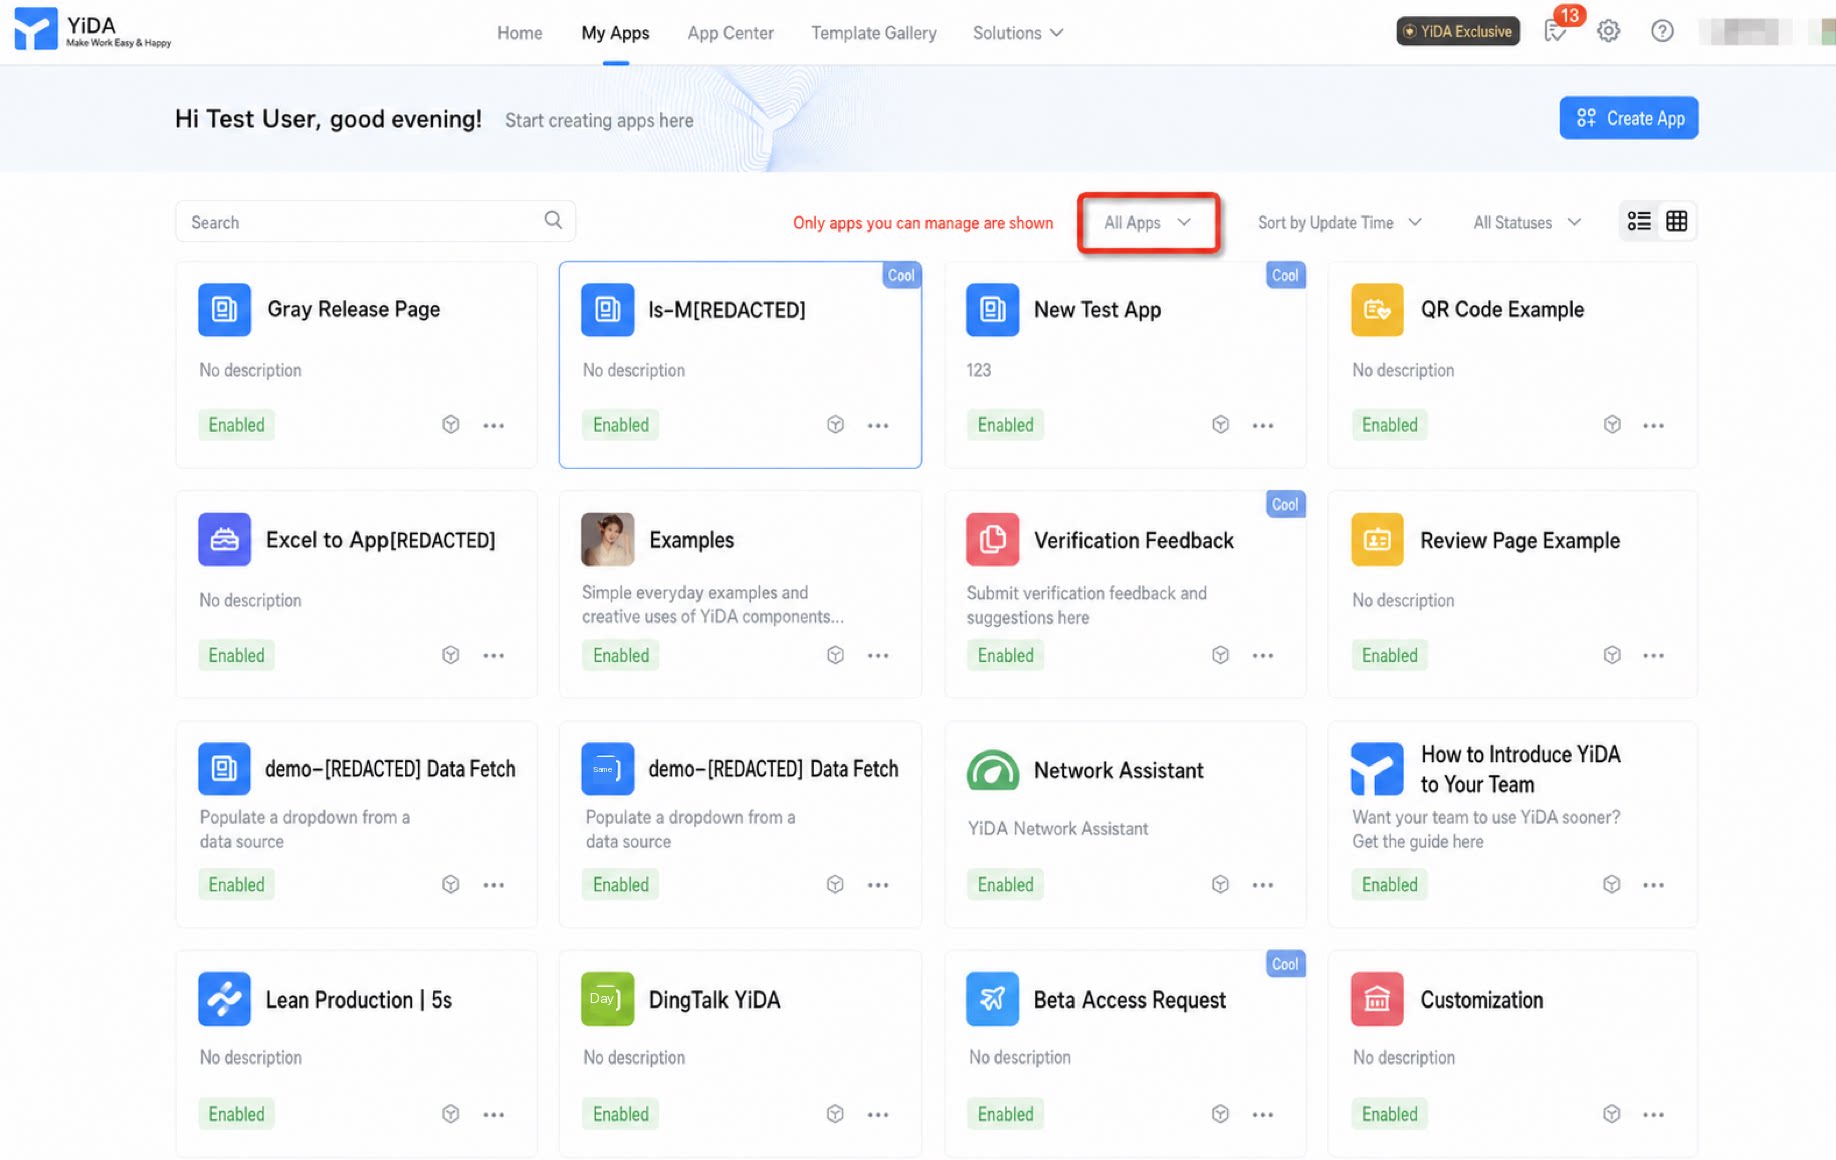Expand the All Statuses dropdown

click(x=1526, y=222)
